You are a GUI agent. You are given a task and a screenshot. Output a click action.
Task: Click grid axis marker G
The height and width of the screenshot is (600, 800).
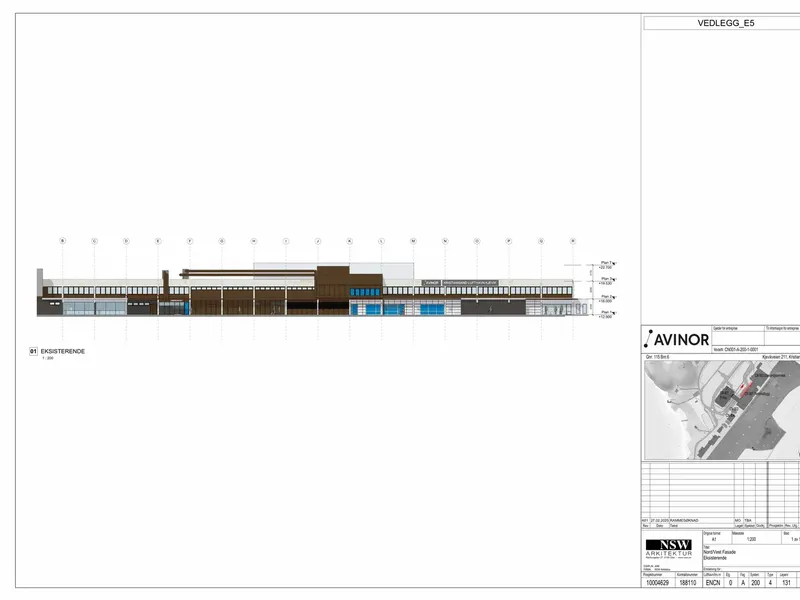pyautogui.click(x=222, y=241)
